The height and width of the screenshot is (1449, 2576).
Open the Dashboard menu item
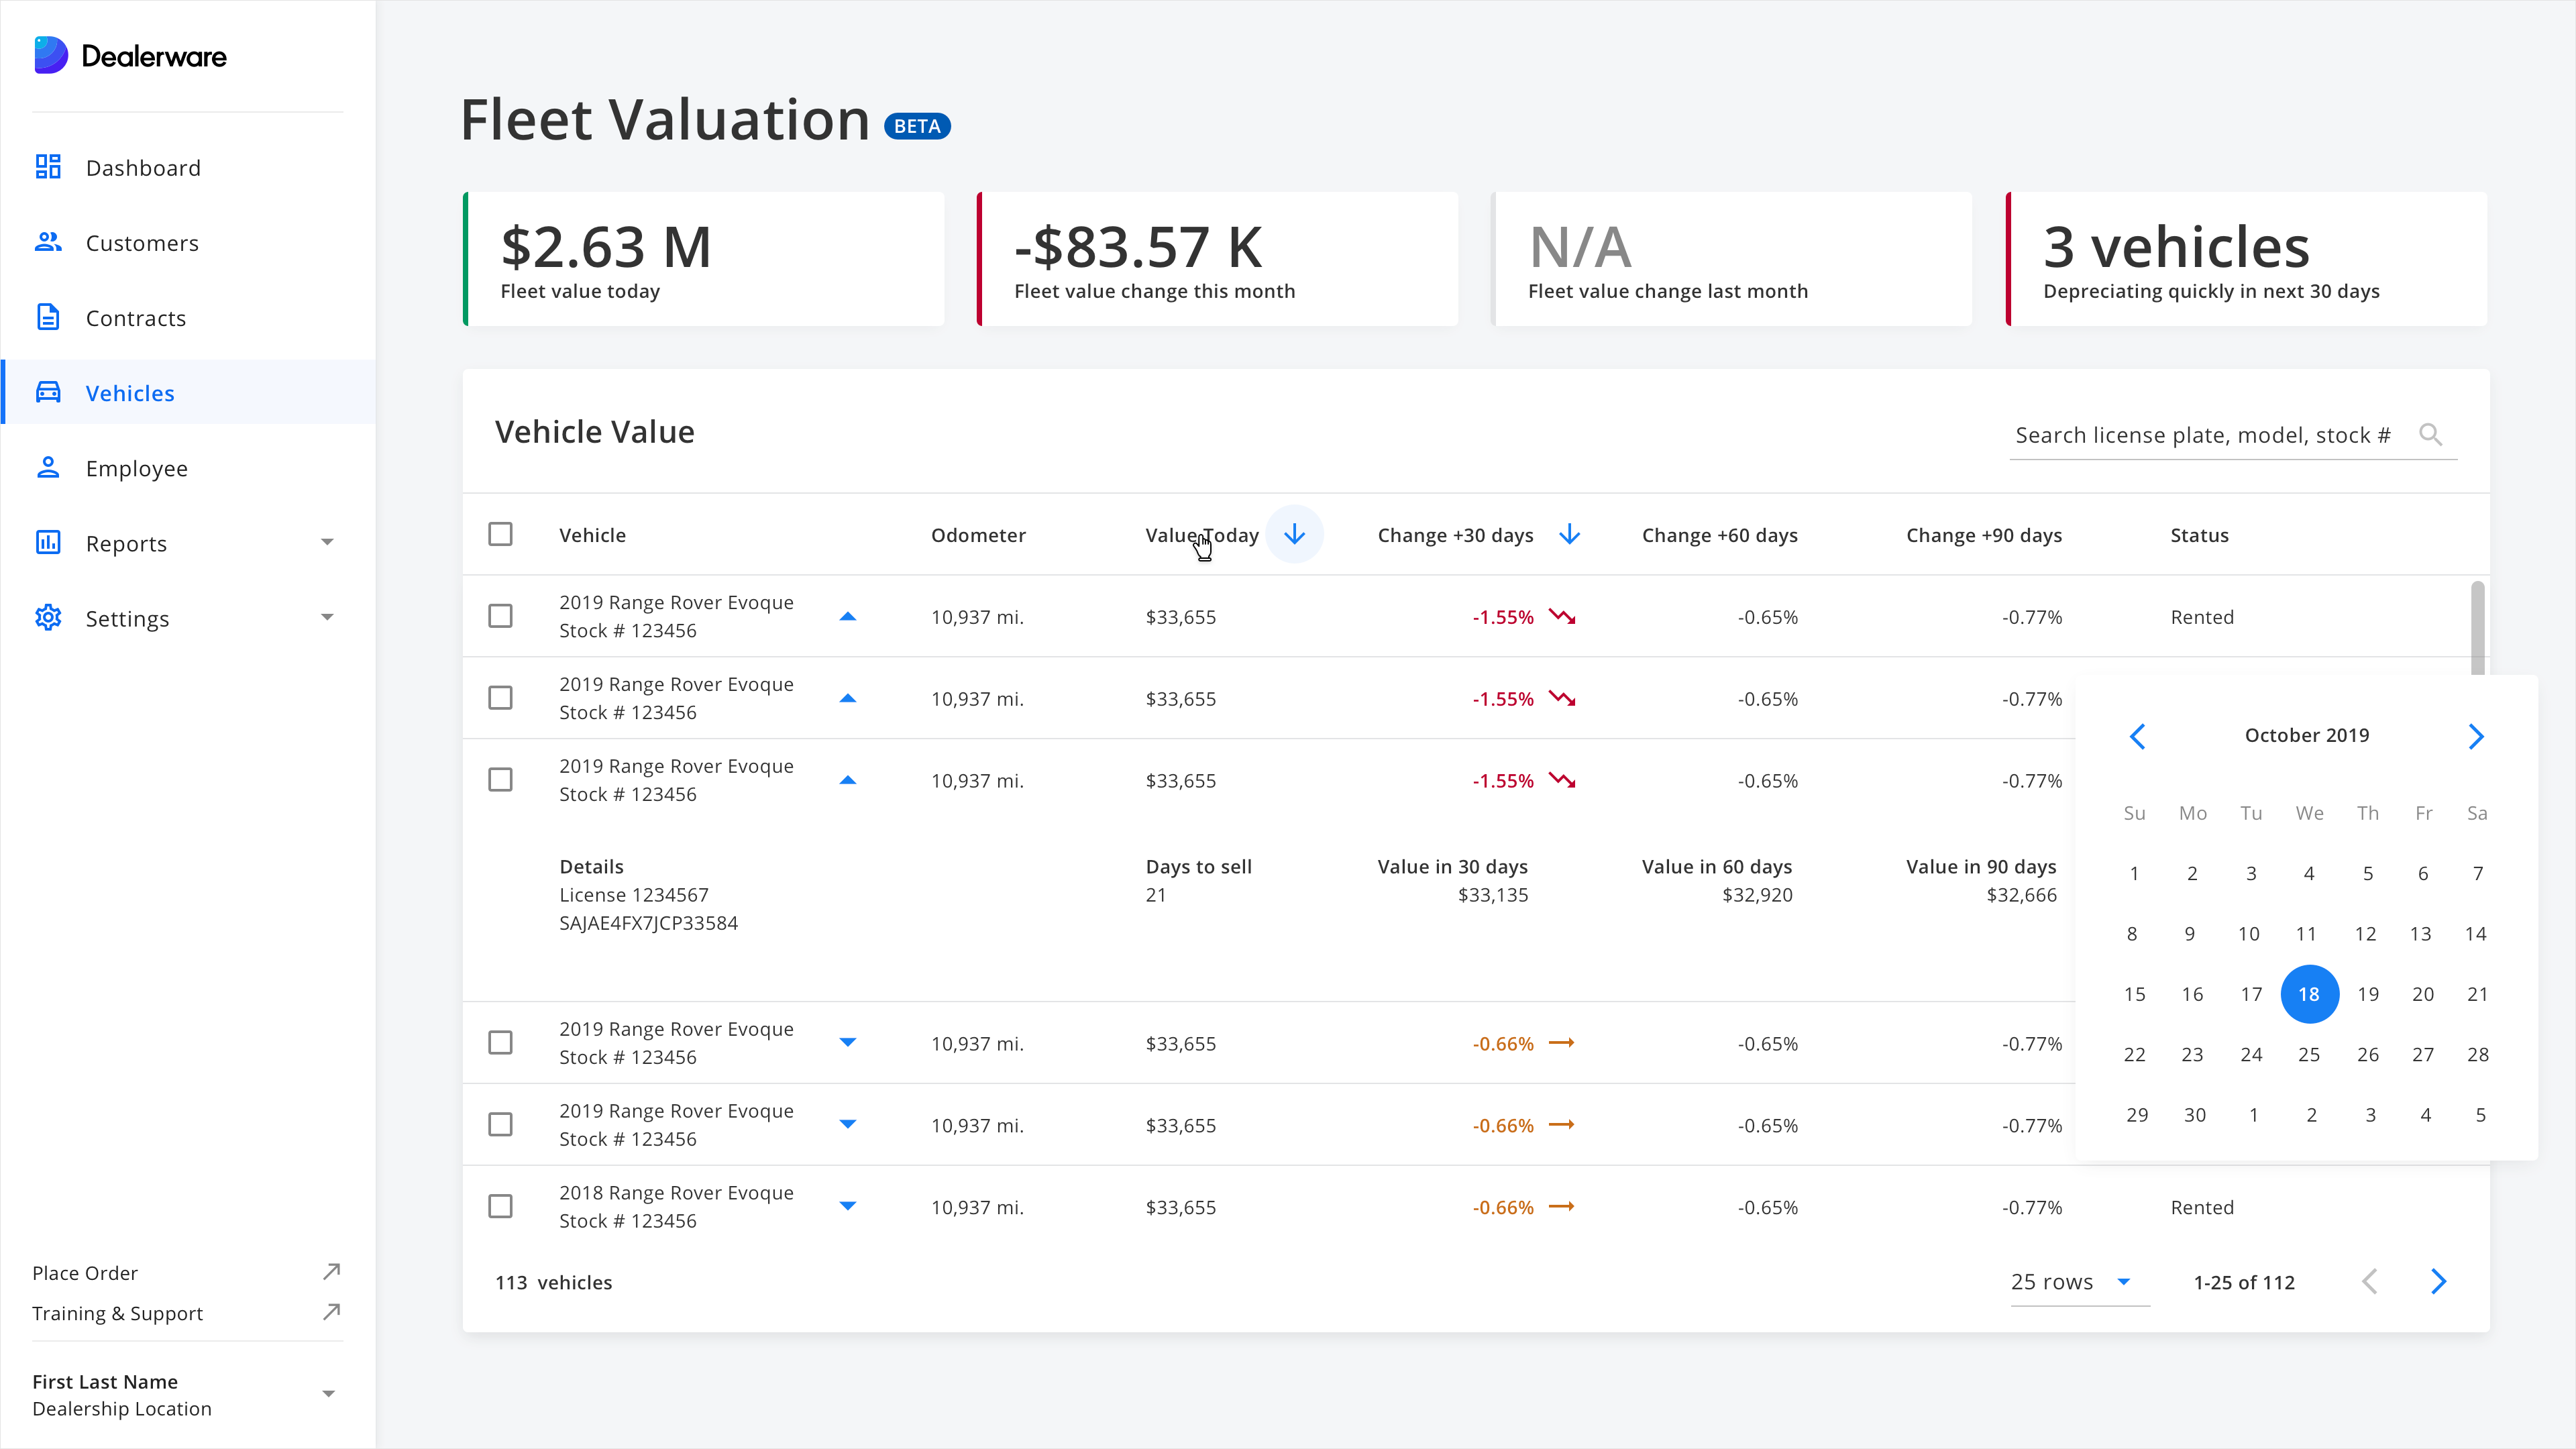[143, 168]
